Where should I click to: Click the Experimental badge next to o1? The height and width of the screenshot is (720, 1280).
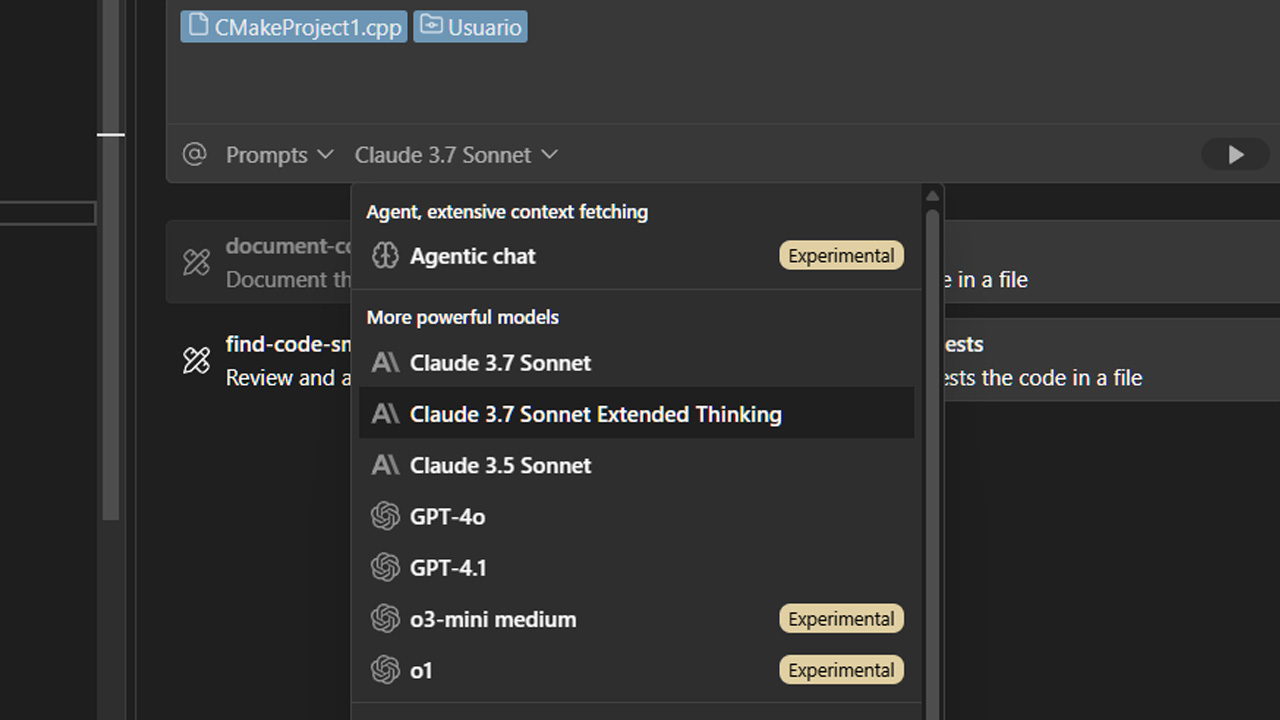pyautogui.click(x=841, y=670)
